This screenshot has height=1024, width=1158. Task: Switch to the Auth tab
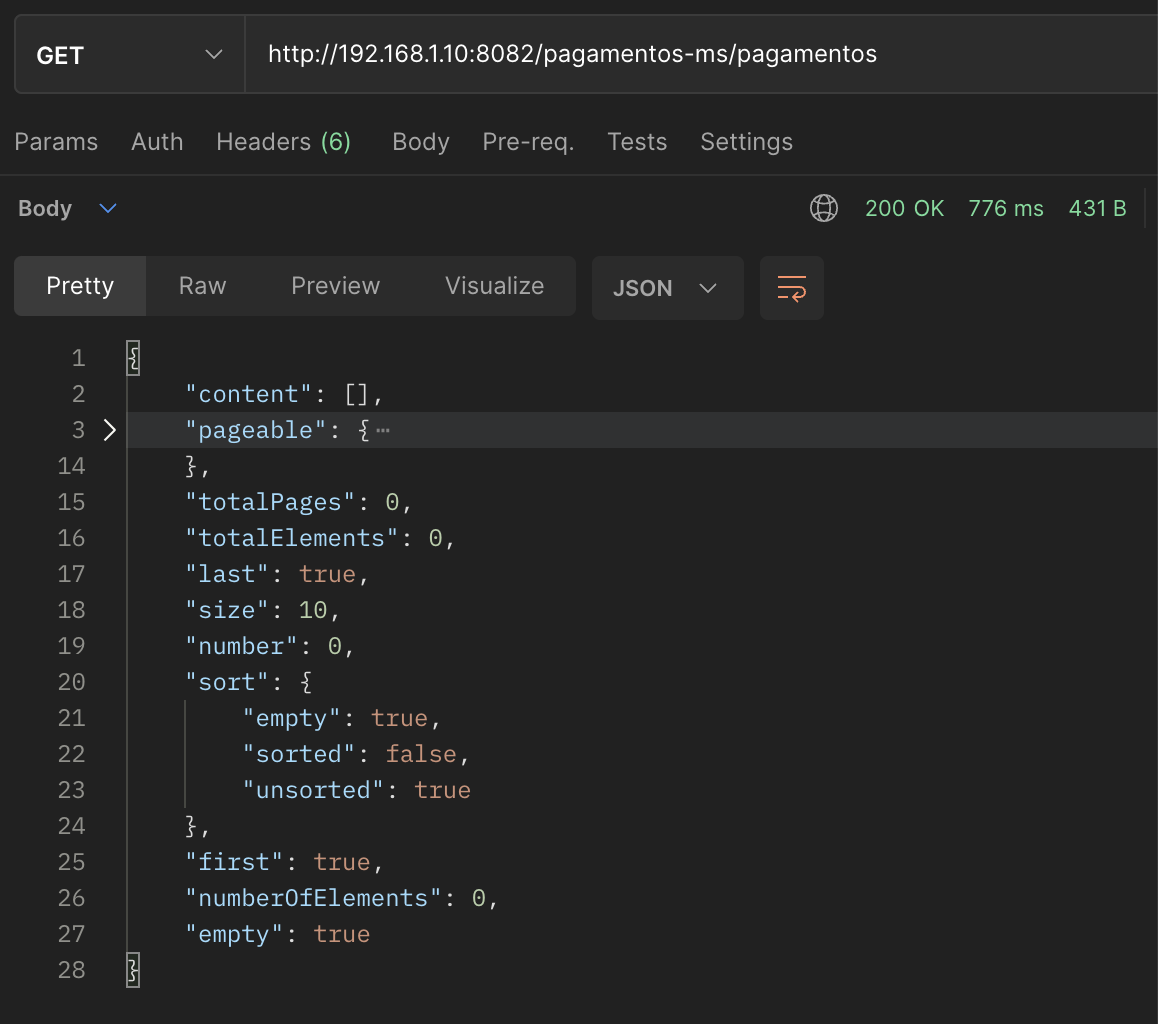pos(157,142)
